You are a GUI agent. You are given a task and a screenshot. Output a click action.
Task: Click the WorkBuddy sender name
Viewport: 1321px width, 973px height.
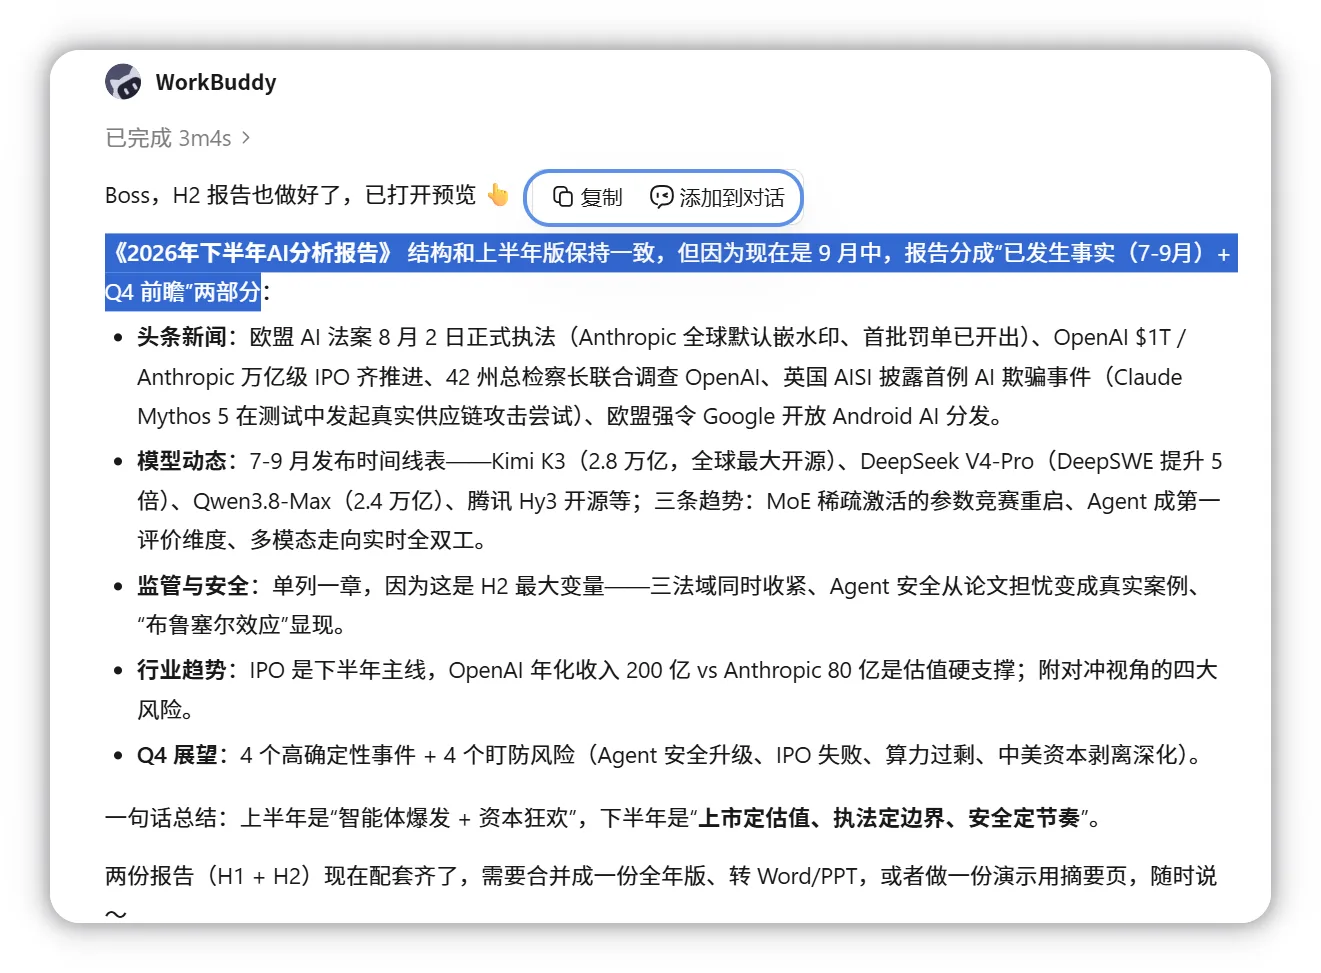click(216, 82)
